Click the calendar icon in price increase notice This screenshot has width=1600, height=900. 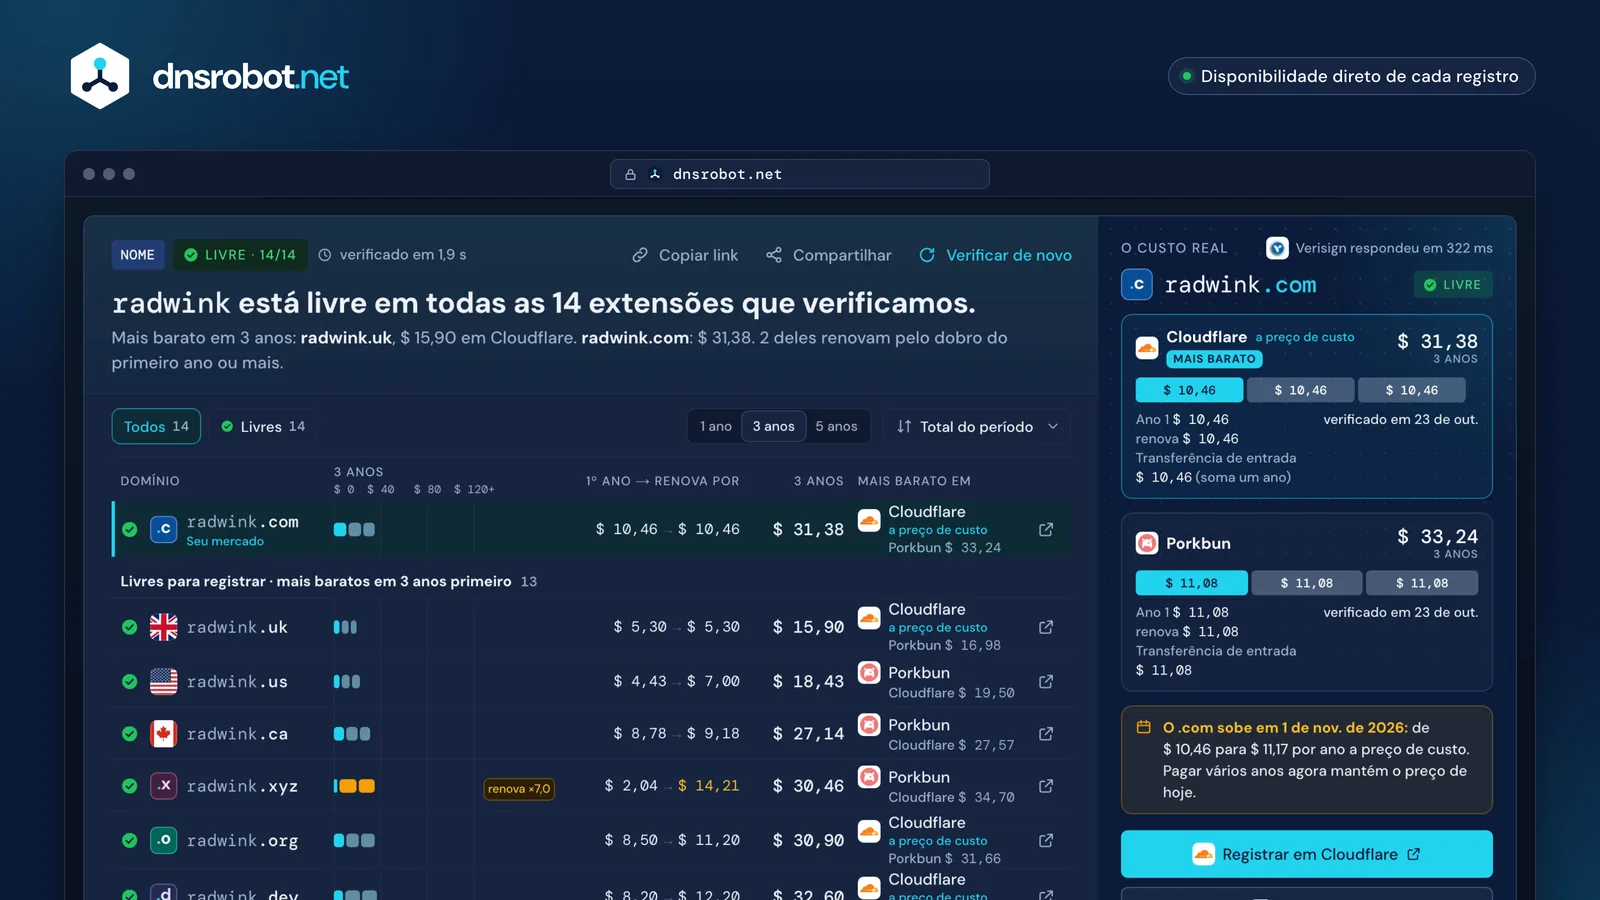point(1144,727)
